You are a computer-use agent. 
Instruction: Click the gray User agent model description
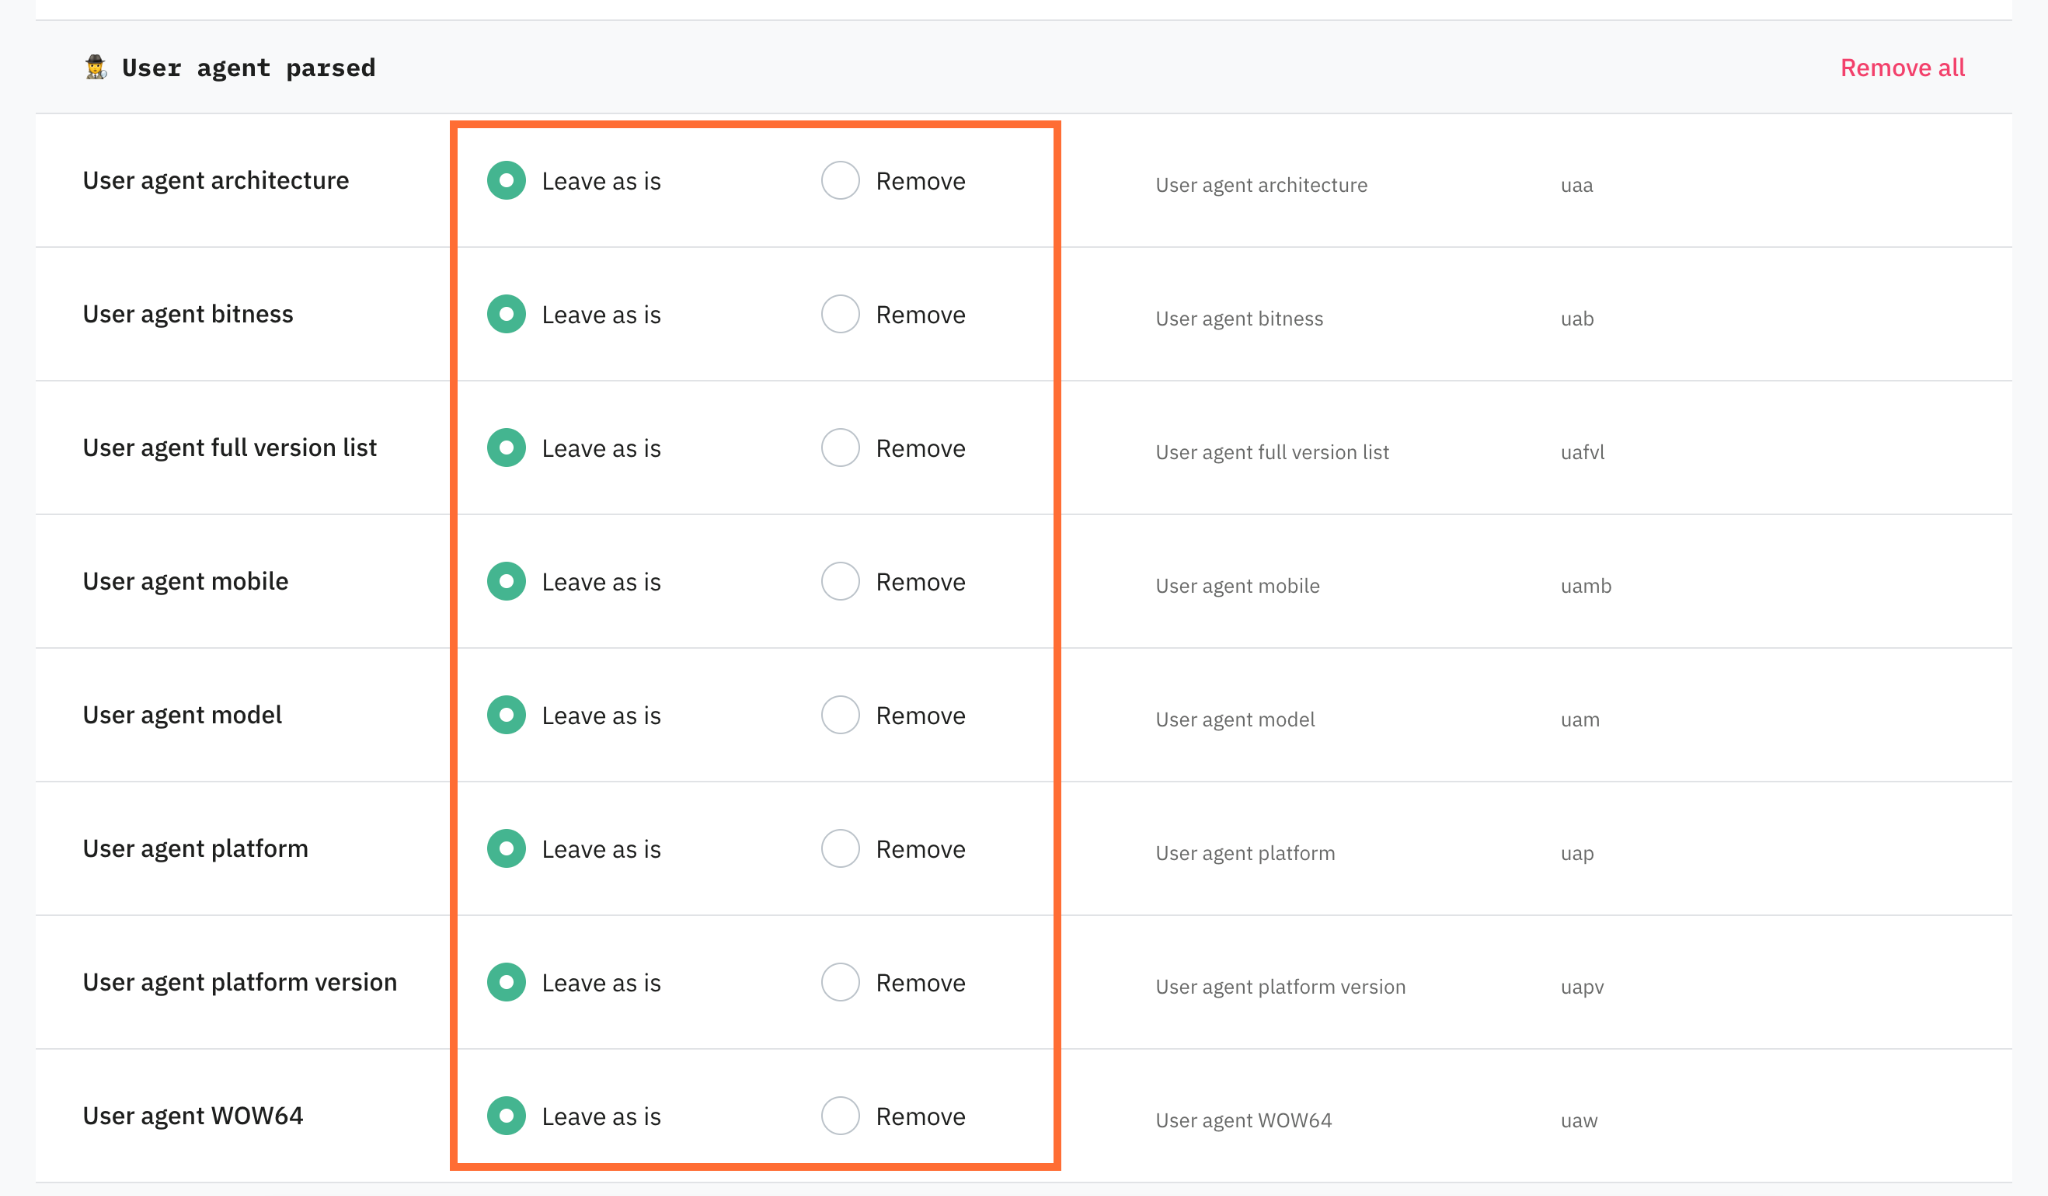click(x=1235, y=720)
